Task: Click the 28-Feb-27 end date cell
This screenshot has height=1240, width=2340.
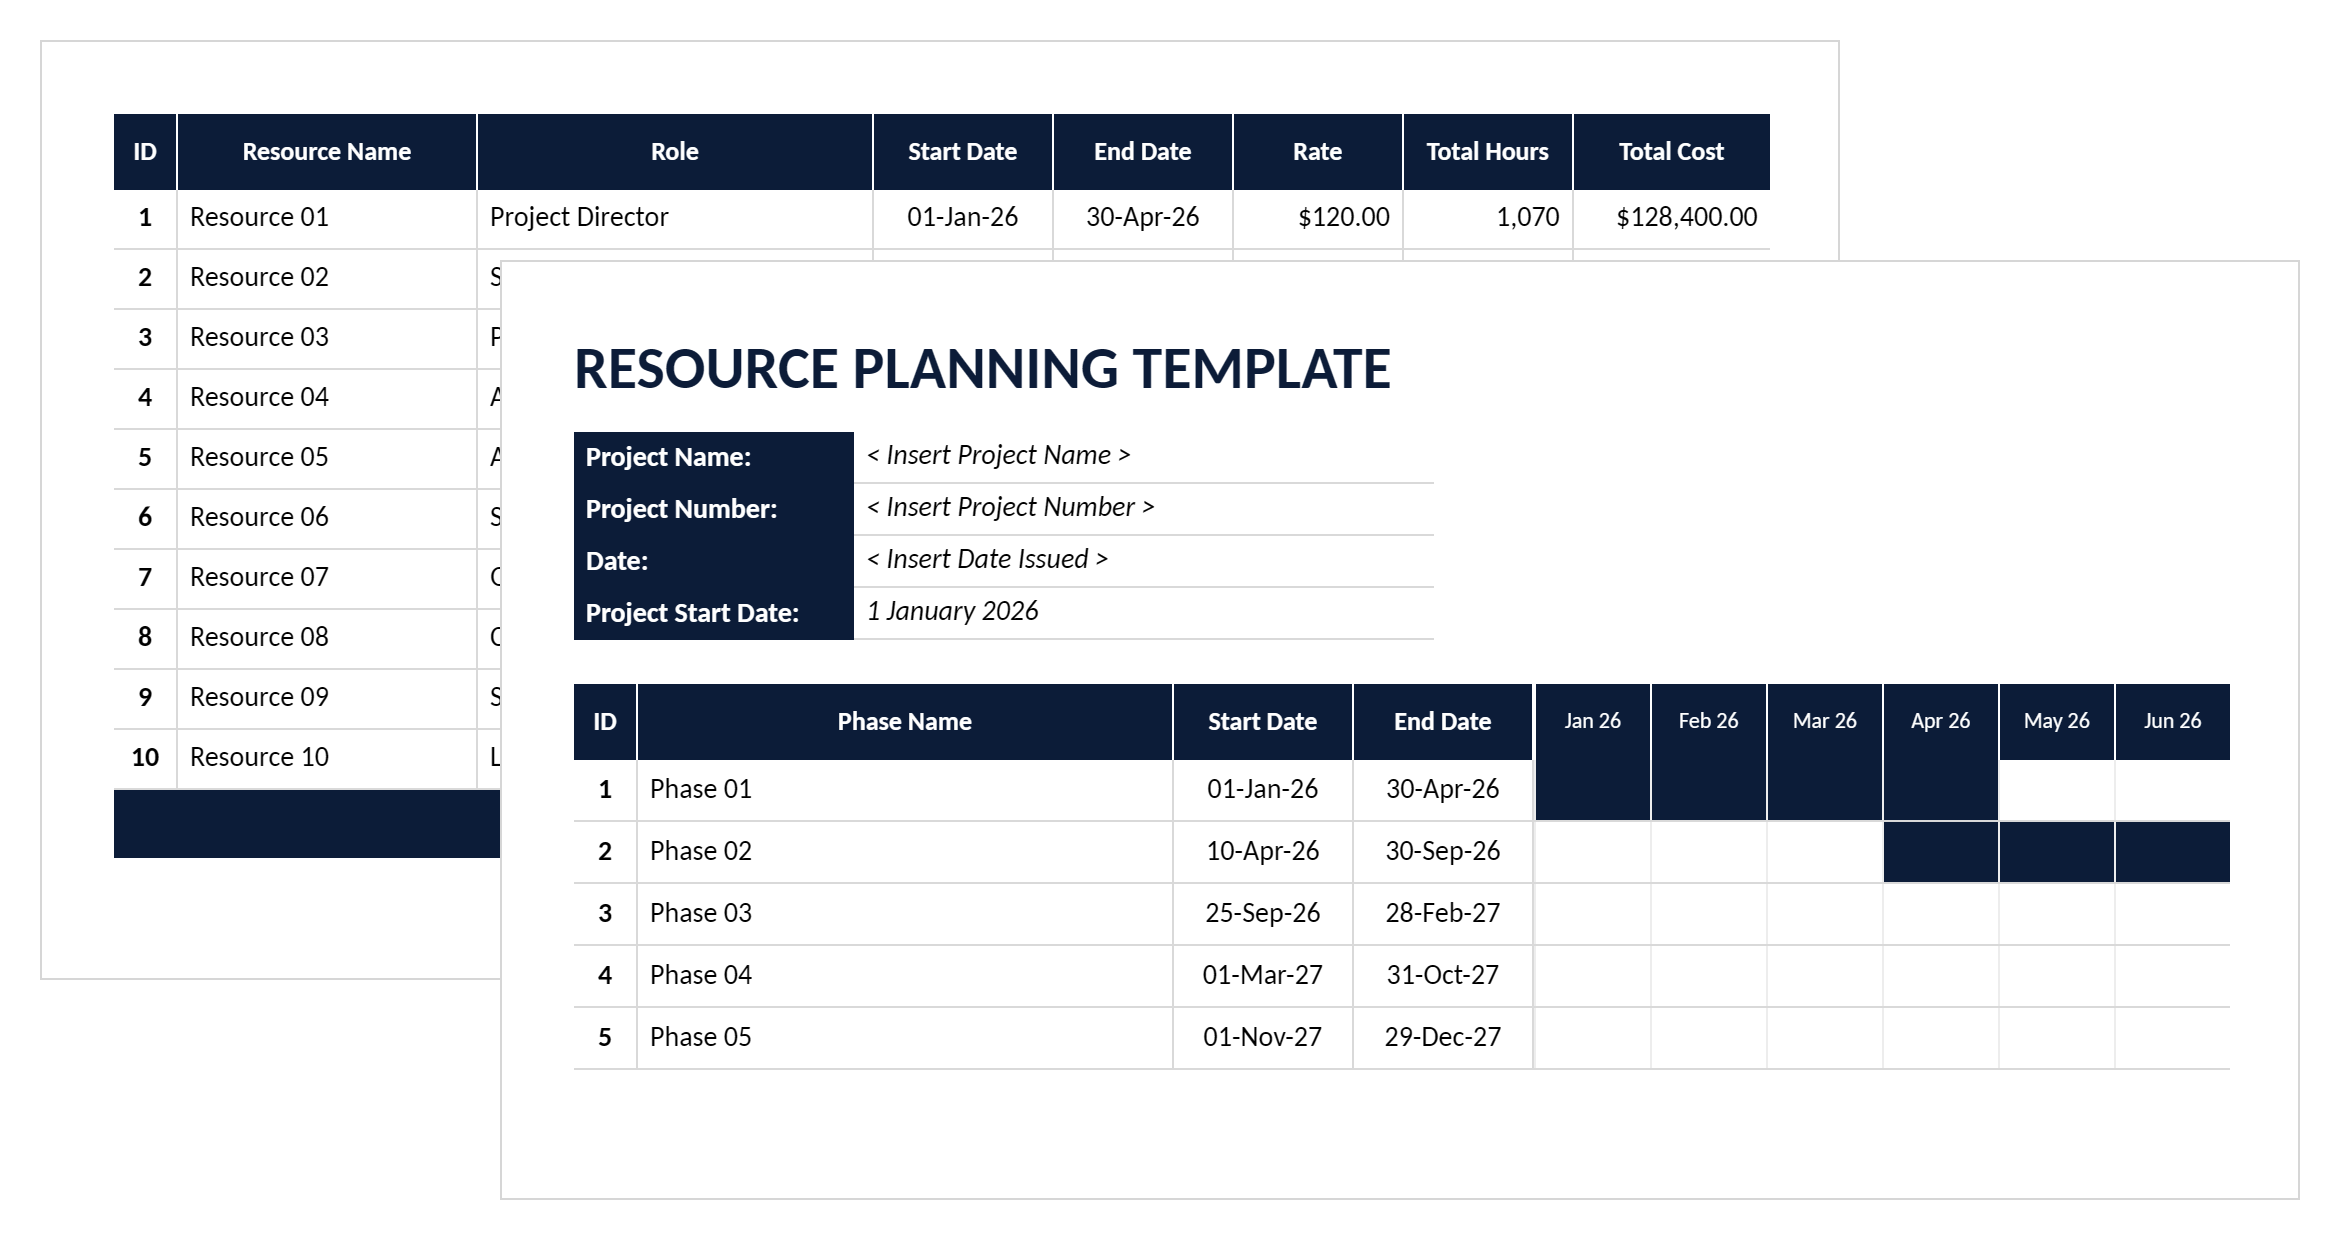Action: pyautogui.click(x=1442, y=914)
